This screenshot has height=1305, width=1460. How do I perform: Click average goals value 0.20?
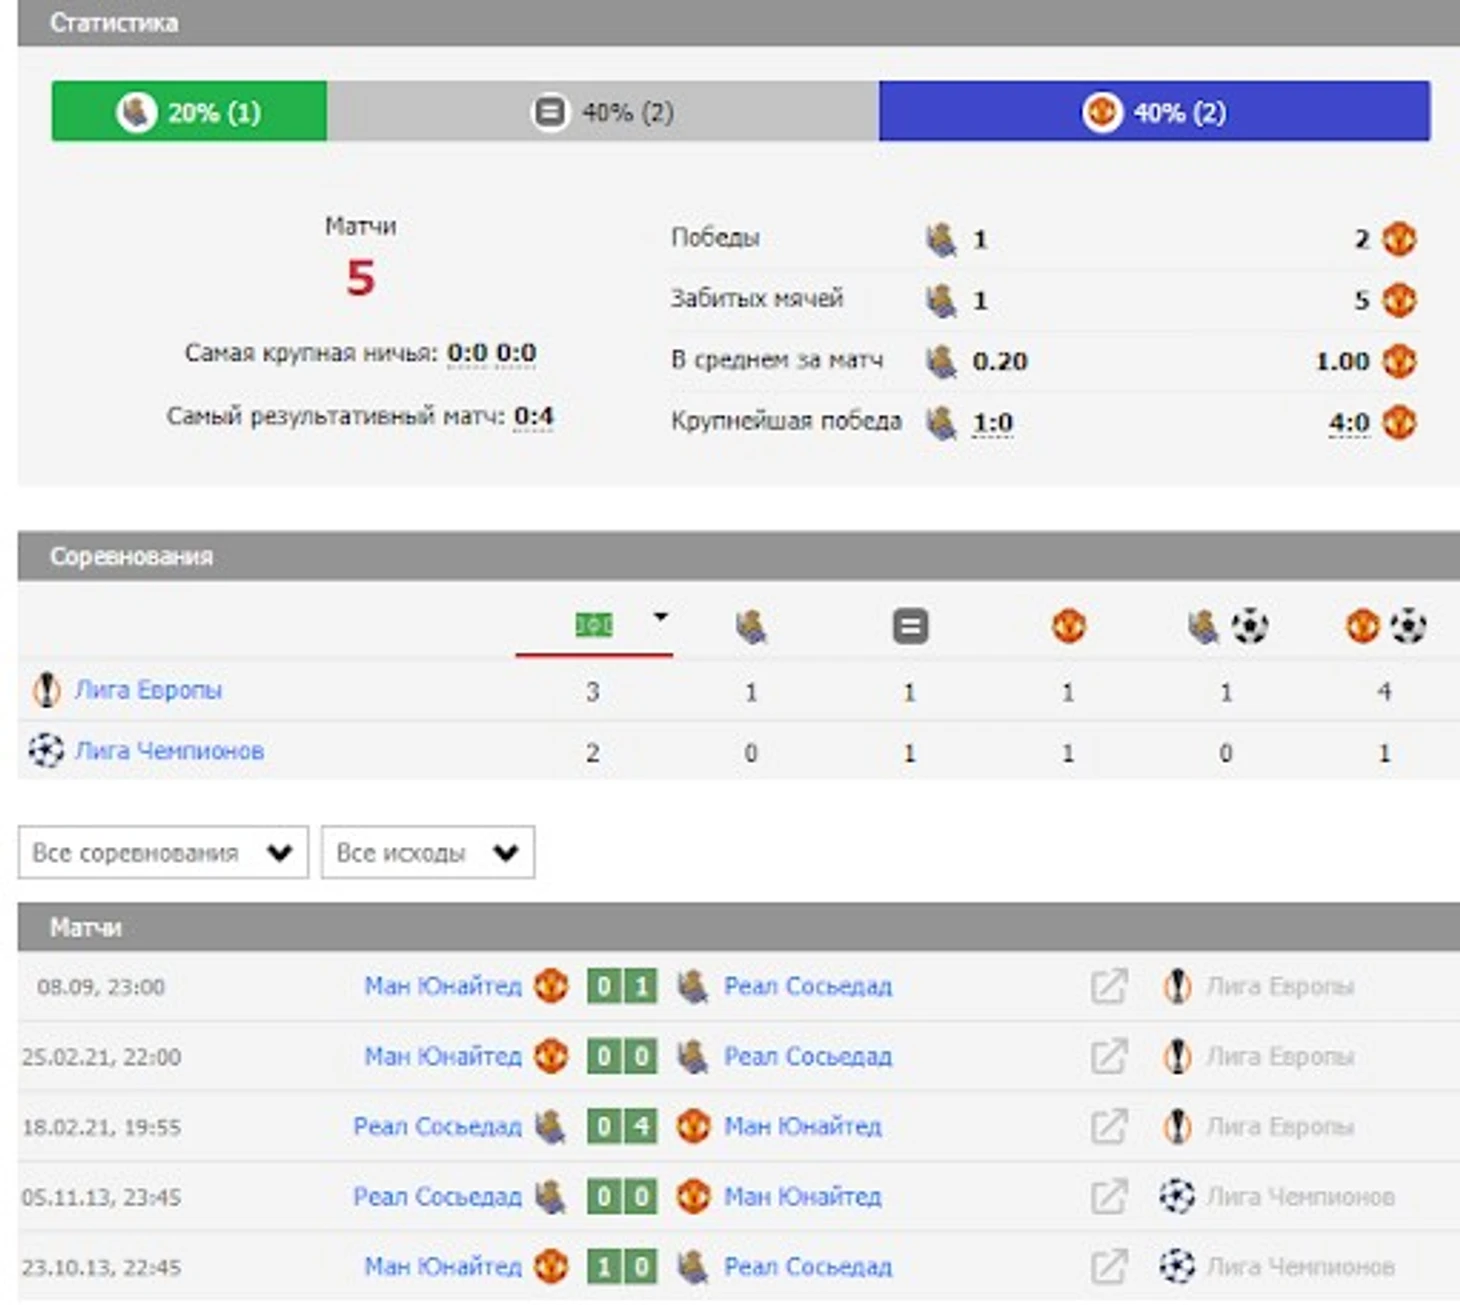click(1000, 361)
